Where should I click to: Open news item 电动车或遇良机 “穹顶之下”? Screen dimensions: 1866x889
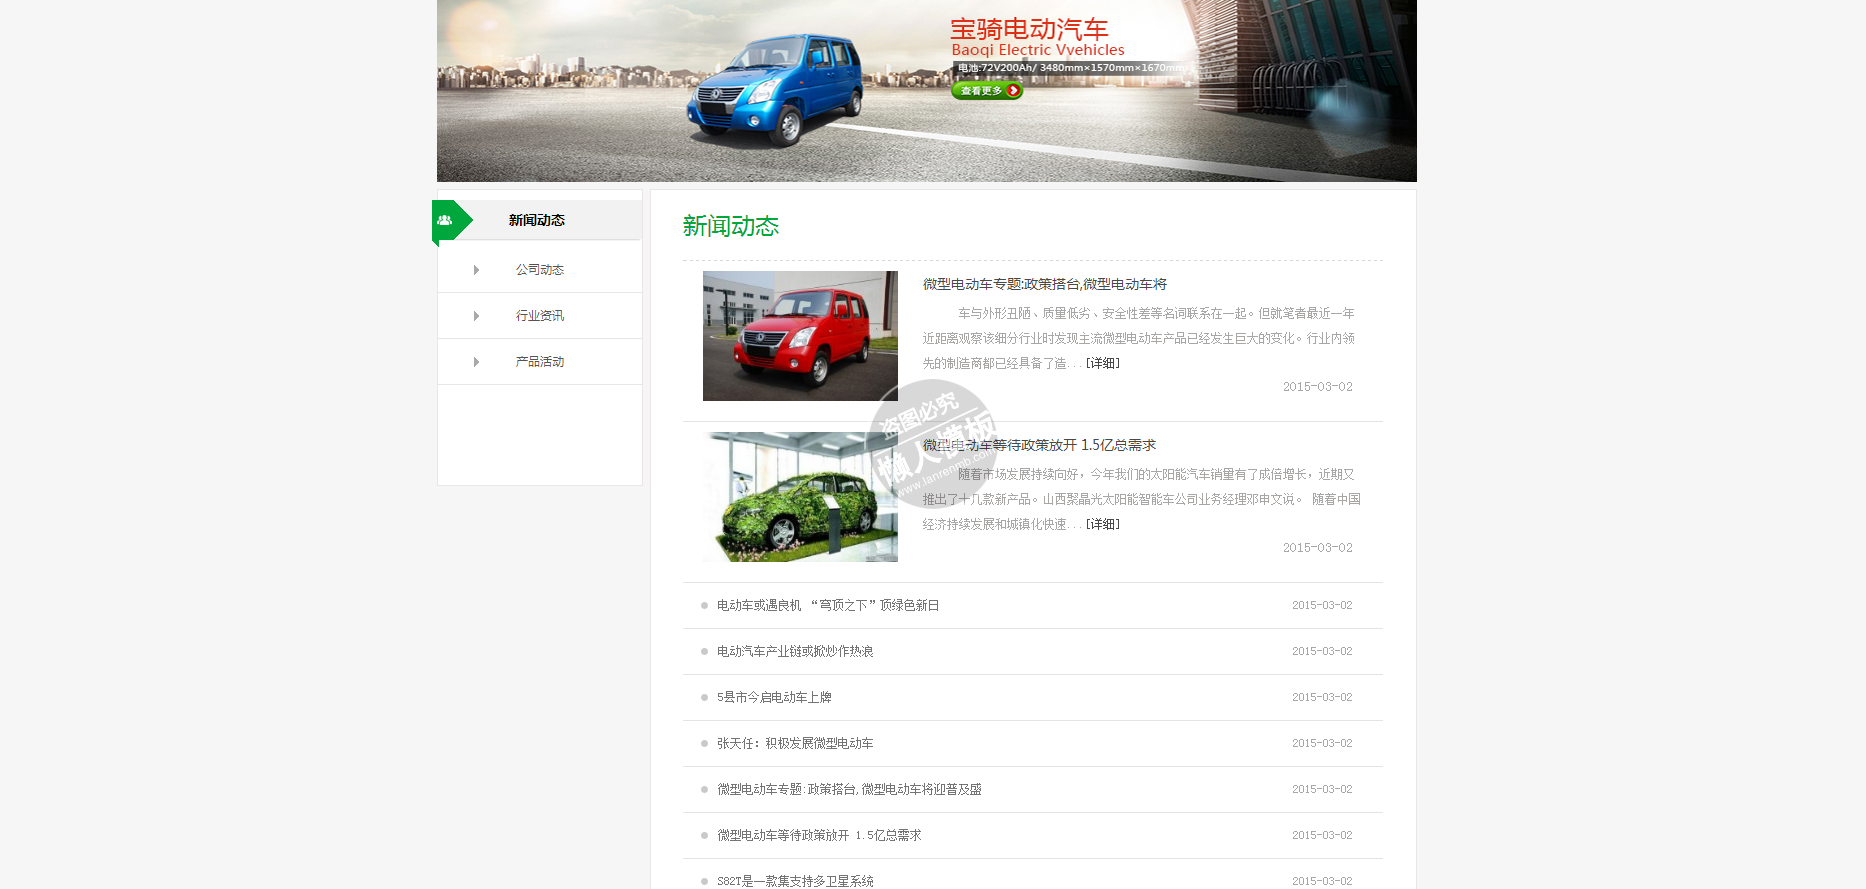coord(828,605)
